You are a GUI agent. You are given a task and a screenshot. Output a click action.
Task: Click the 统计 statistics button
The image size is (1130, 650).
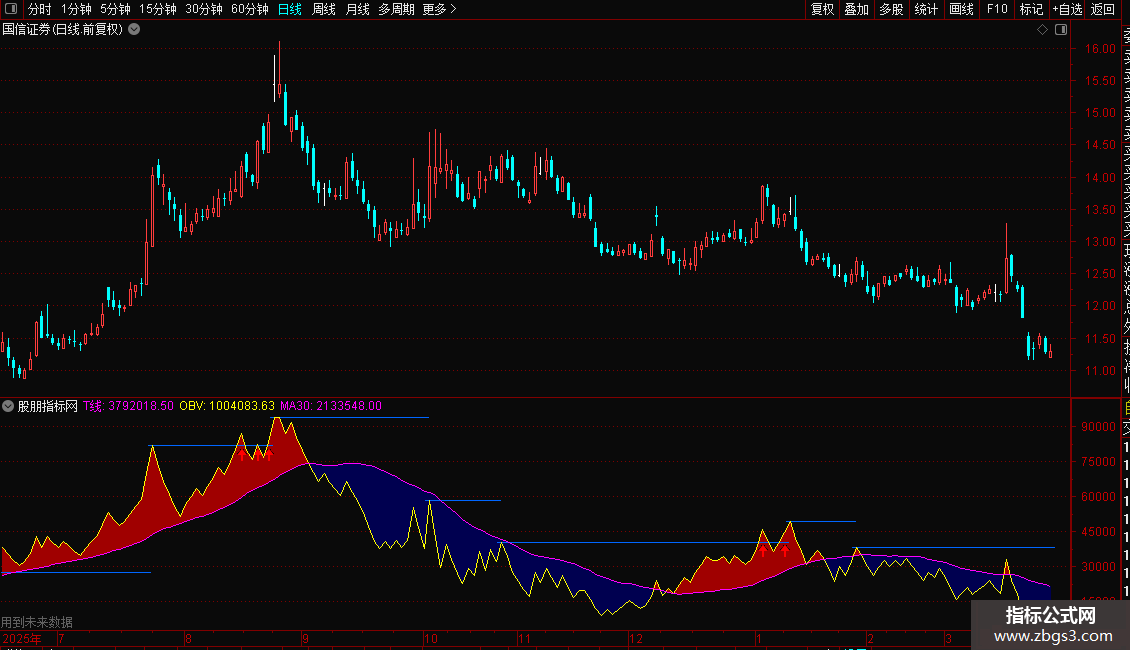click(x=926, y=9)
